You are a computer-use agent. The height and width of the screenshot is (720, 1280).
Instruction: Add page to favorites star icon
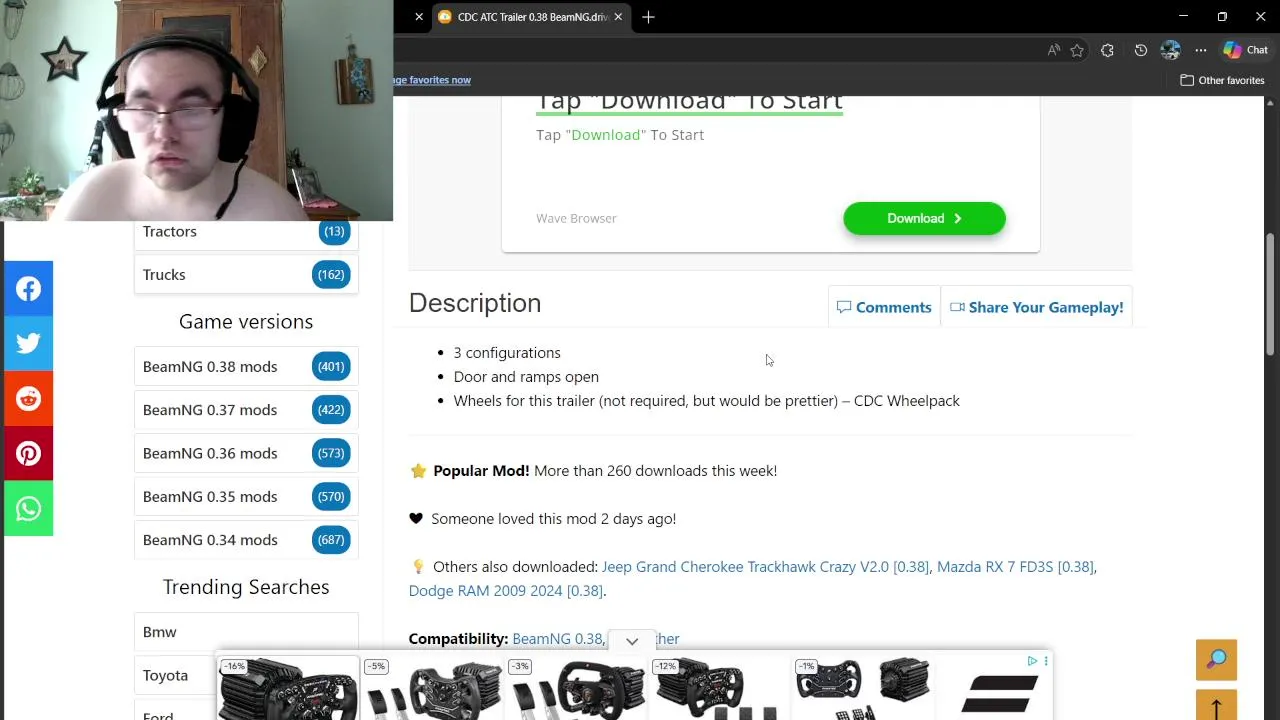coord(1077,50)
